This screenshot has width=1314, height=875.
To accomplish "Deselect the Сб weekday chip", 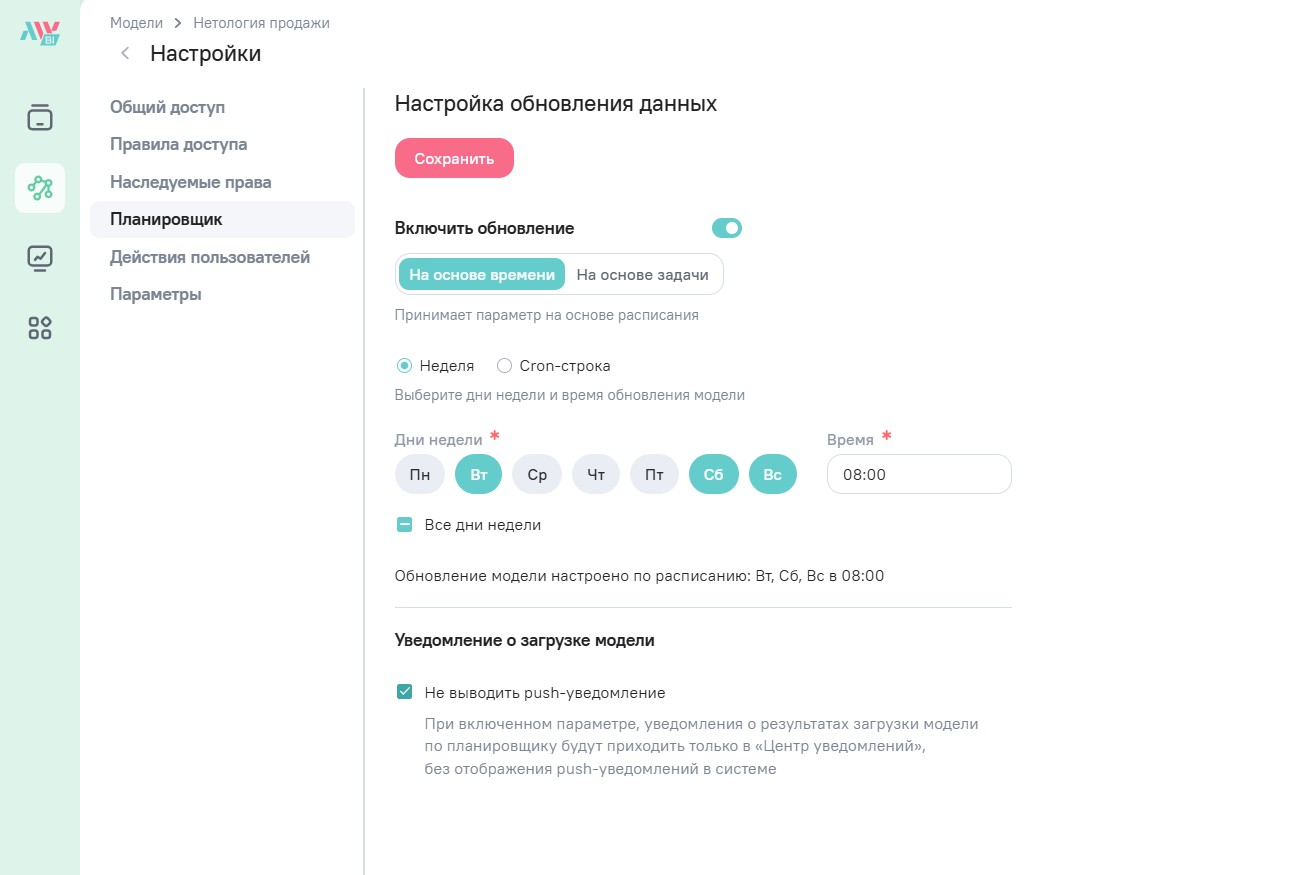I will [x=713, y=475].
